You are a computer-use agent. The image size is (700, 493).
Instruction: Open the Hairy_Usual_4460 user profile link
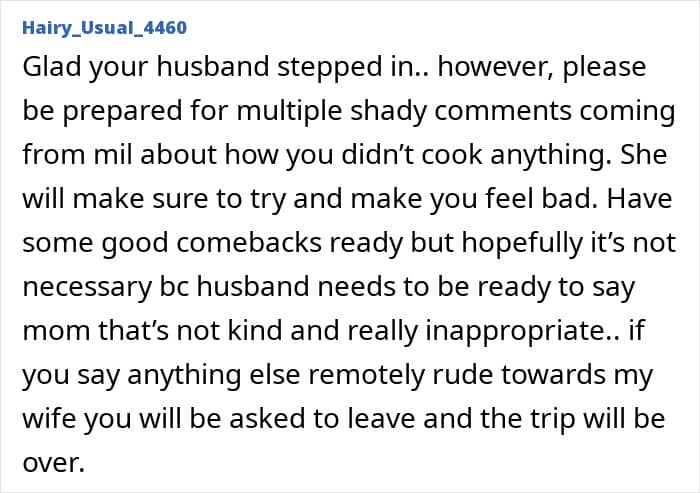click(x=104, y=27)
